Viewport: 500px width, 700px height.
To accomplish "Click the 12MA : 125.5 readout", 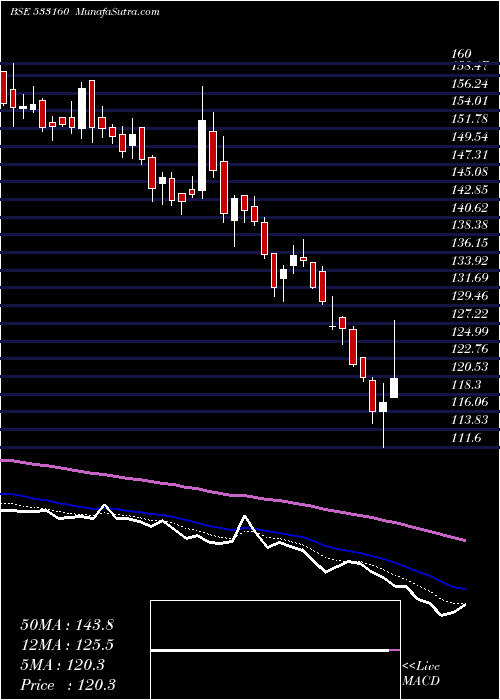I will (x=67, y=645).
